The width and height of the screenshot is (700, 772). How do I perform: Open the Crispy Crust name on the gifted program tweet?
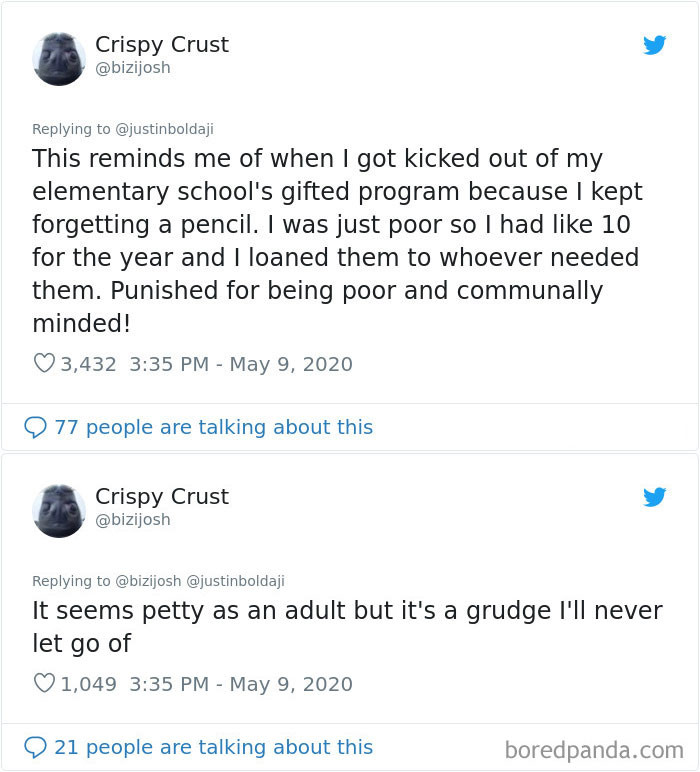click(x=161, y=44)
